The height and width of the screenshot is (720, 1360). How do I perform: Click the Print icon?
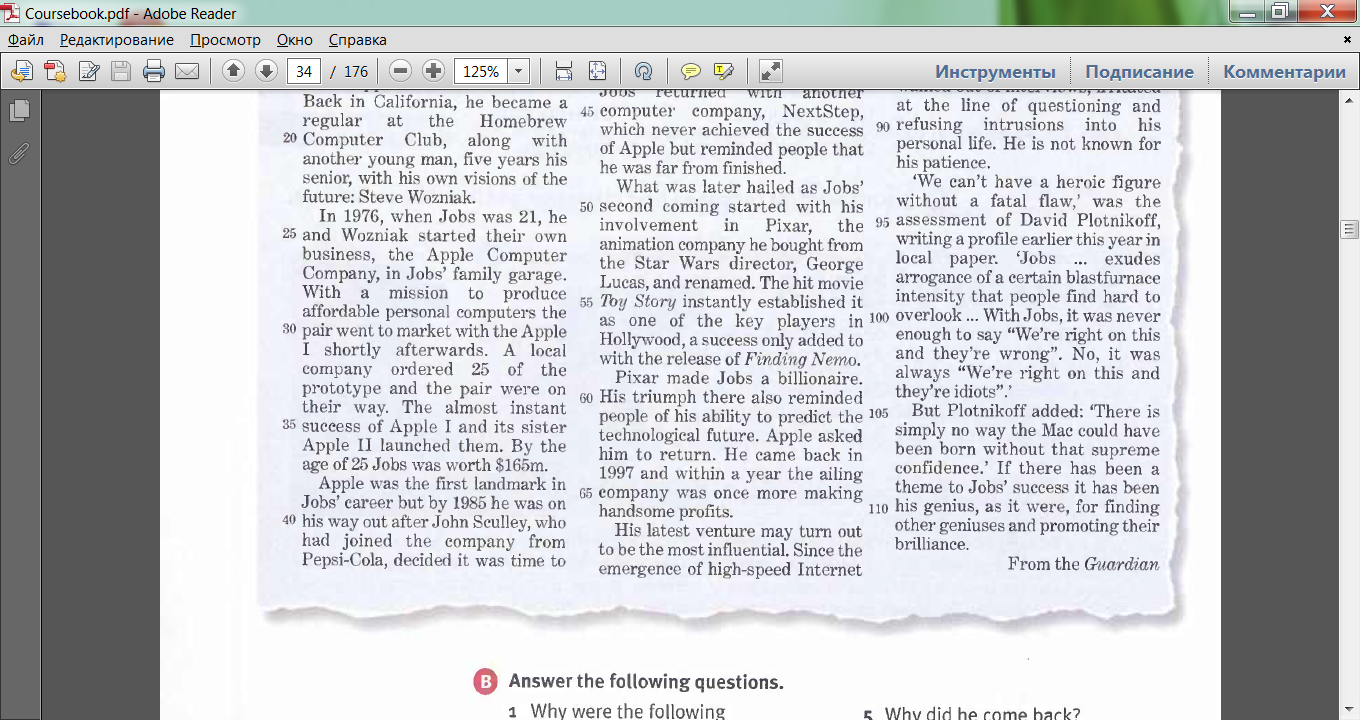pyautogui.click(x=154, y=71)
